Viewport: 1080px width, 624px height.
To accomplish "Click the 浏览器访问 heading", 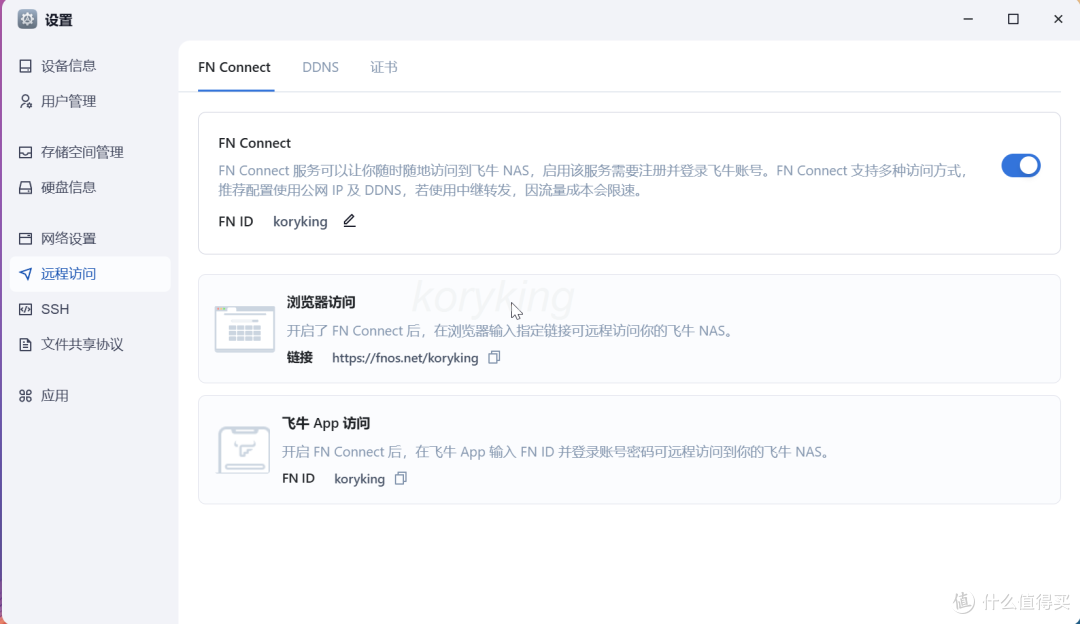I will 321,302.
